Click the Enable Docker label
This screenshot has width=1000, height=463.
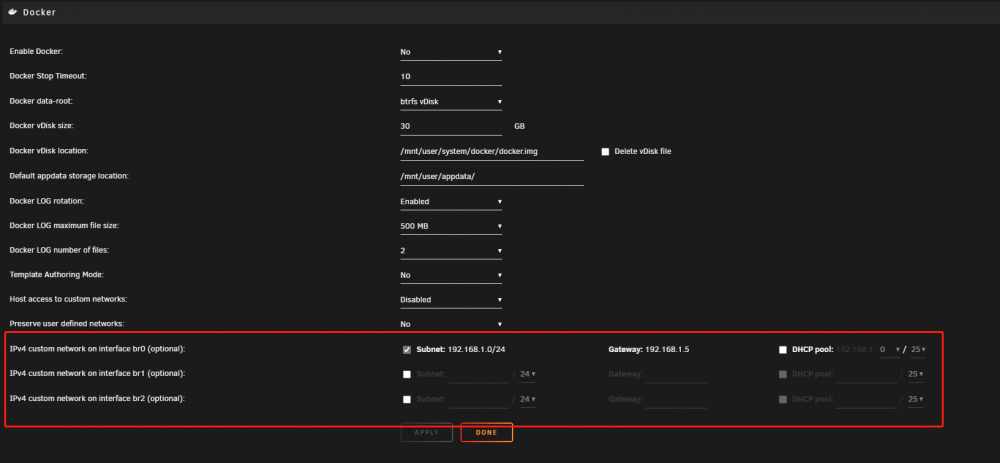point(36,52)
